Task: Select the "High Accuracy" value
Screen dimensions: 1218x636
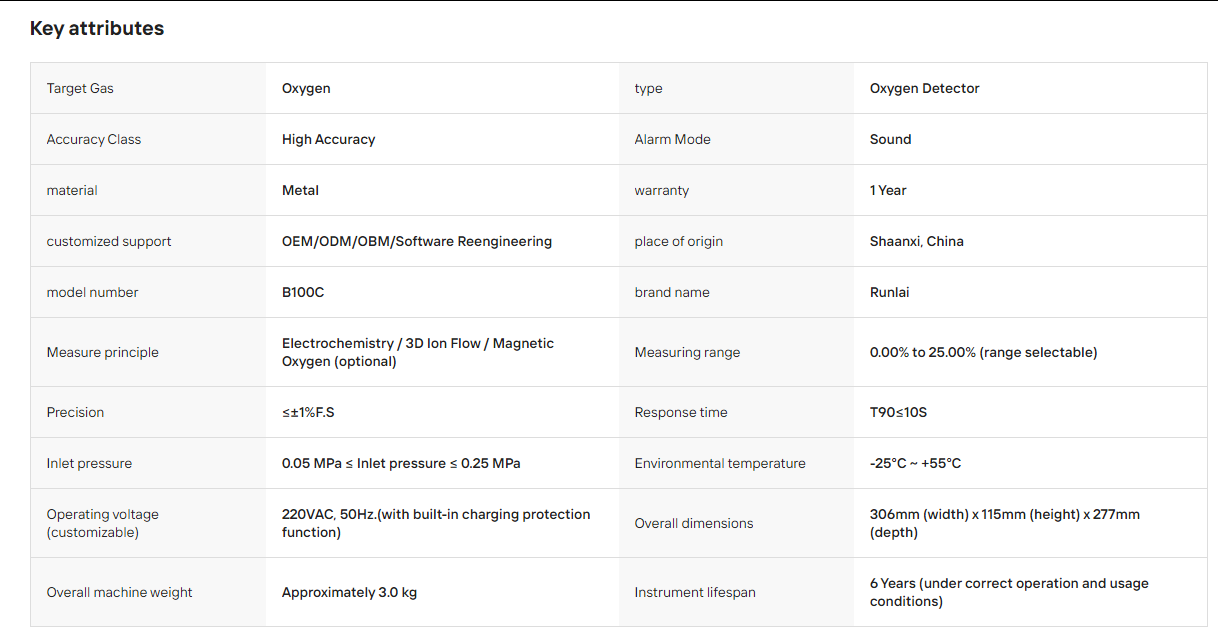Action: tap(329, 139)
